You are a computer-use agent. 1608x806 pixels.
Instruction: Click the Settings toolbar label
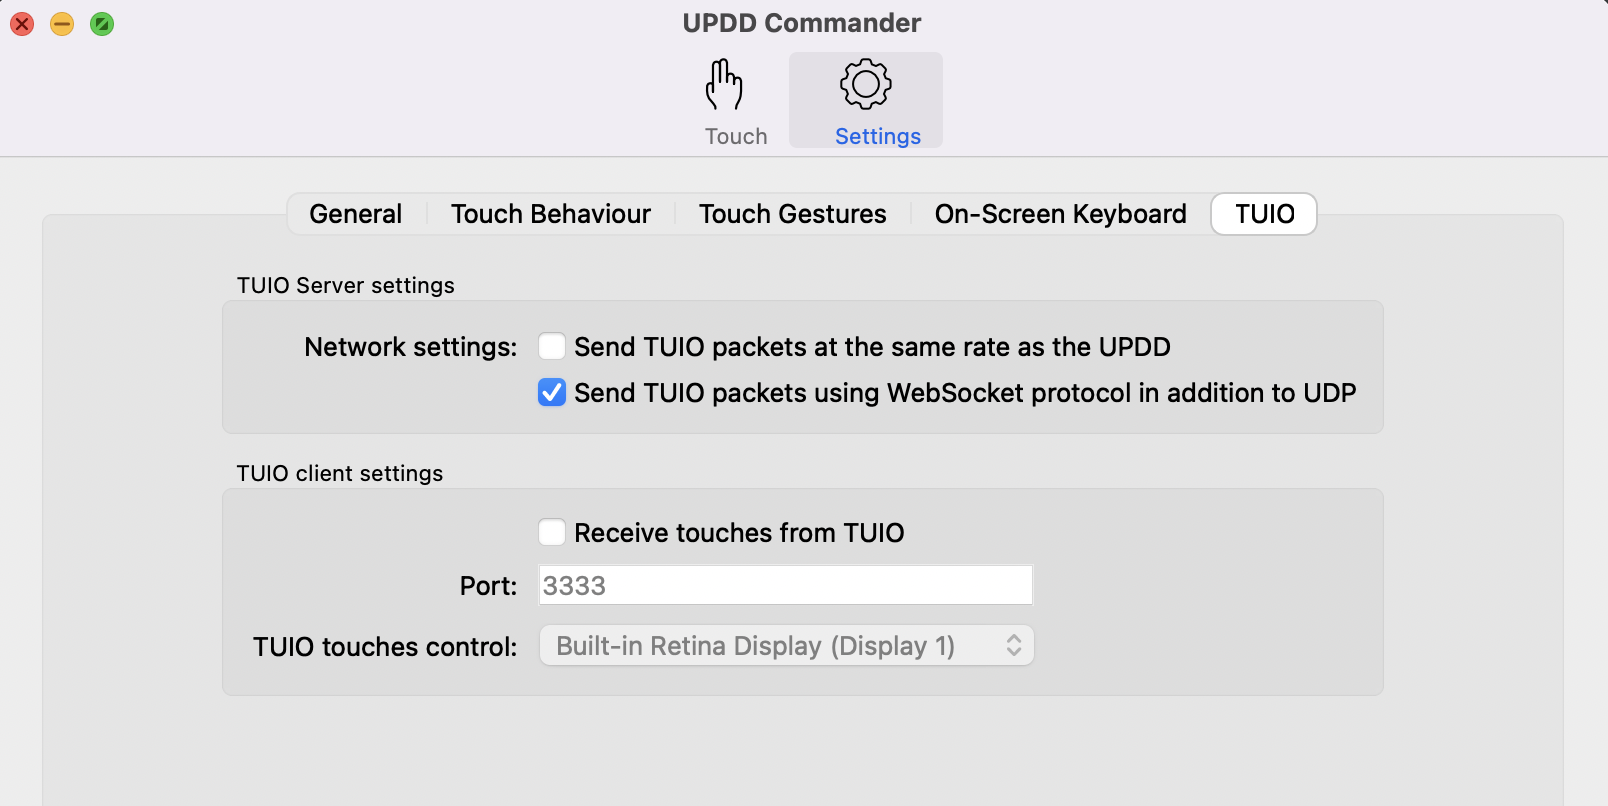pos(877,136)
